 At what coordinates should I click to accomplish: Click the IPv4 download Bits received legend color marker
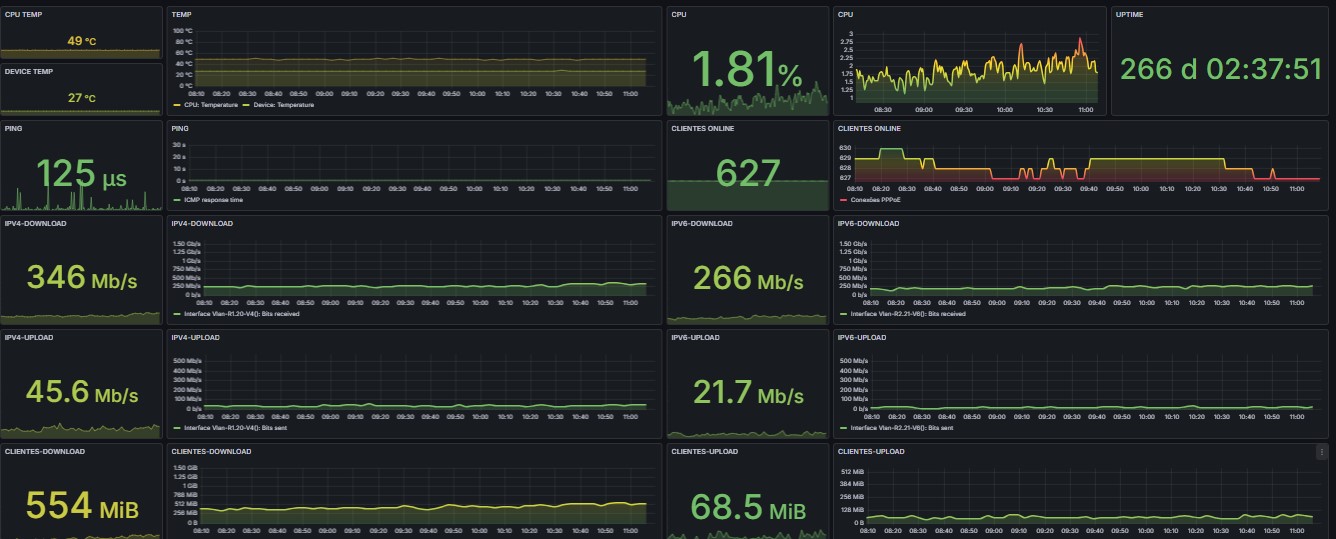point(176,314)
